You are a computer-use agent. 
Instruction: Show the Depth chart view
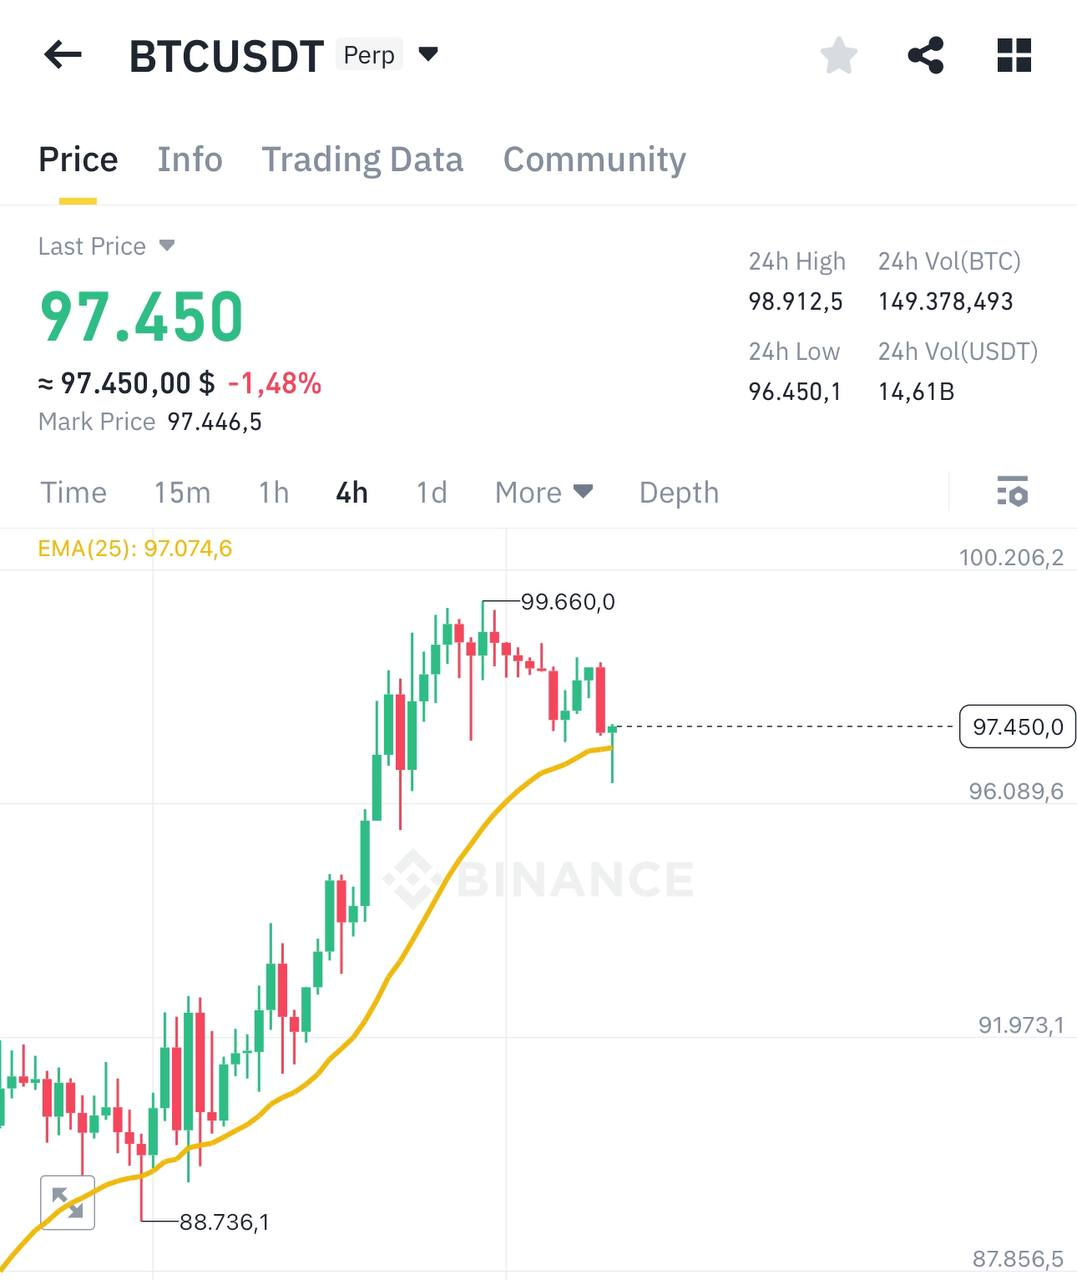coord(678,492)
